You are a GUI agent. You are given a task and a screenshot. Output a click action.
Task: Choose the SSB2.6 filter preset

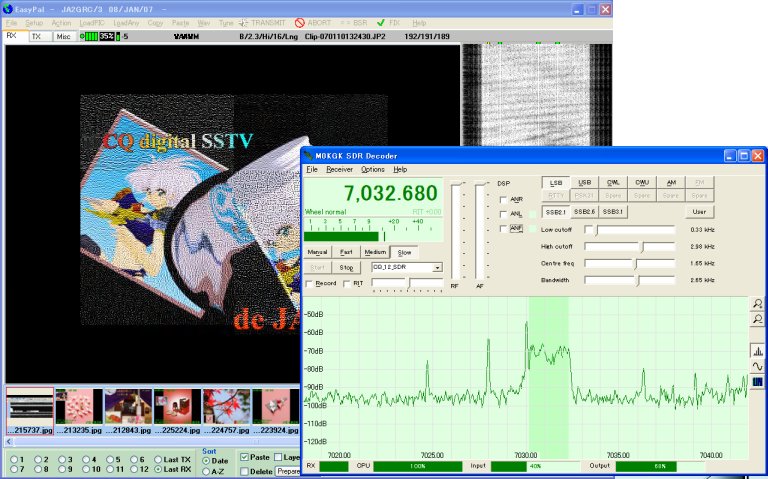tap(584, 212)
